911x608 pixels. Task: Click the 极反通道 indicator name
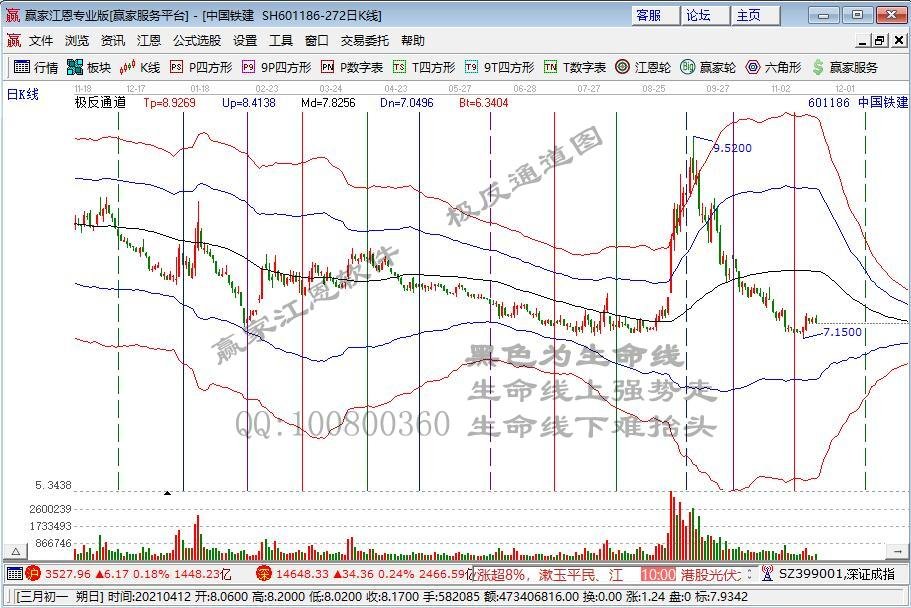[x=101, y=103]
